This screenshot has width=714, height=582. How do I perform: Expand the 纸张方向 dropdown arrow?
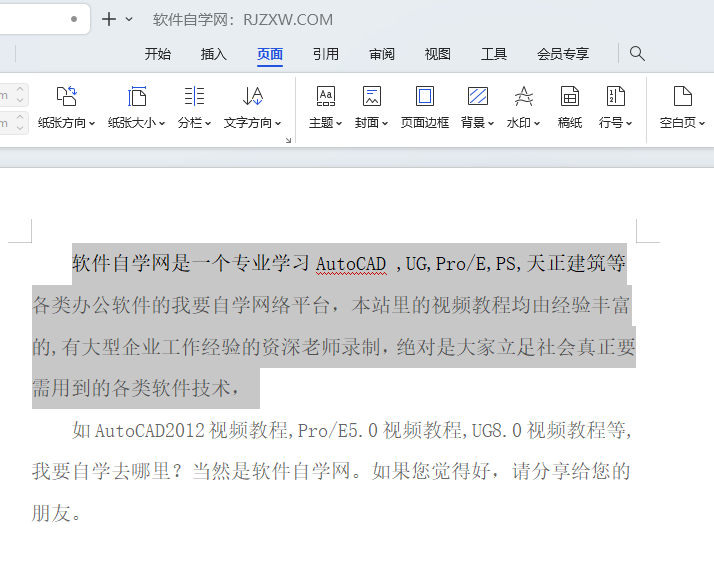[92, 123]
